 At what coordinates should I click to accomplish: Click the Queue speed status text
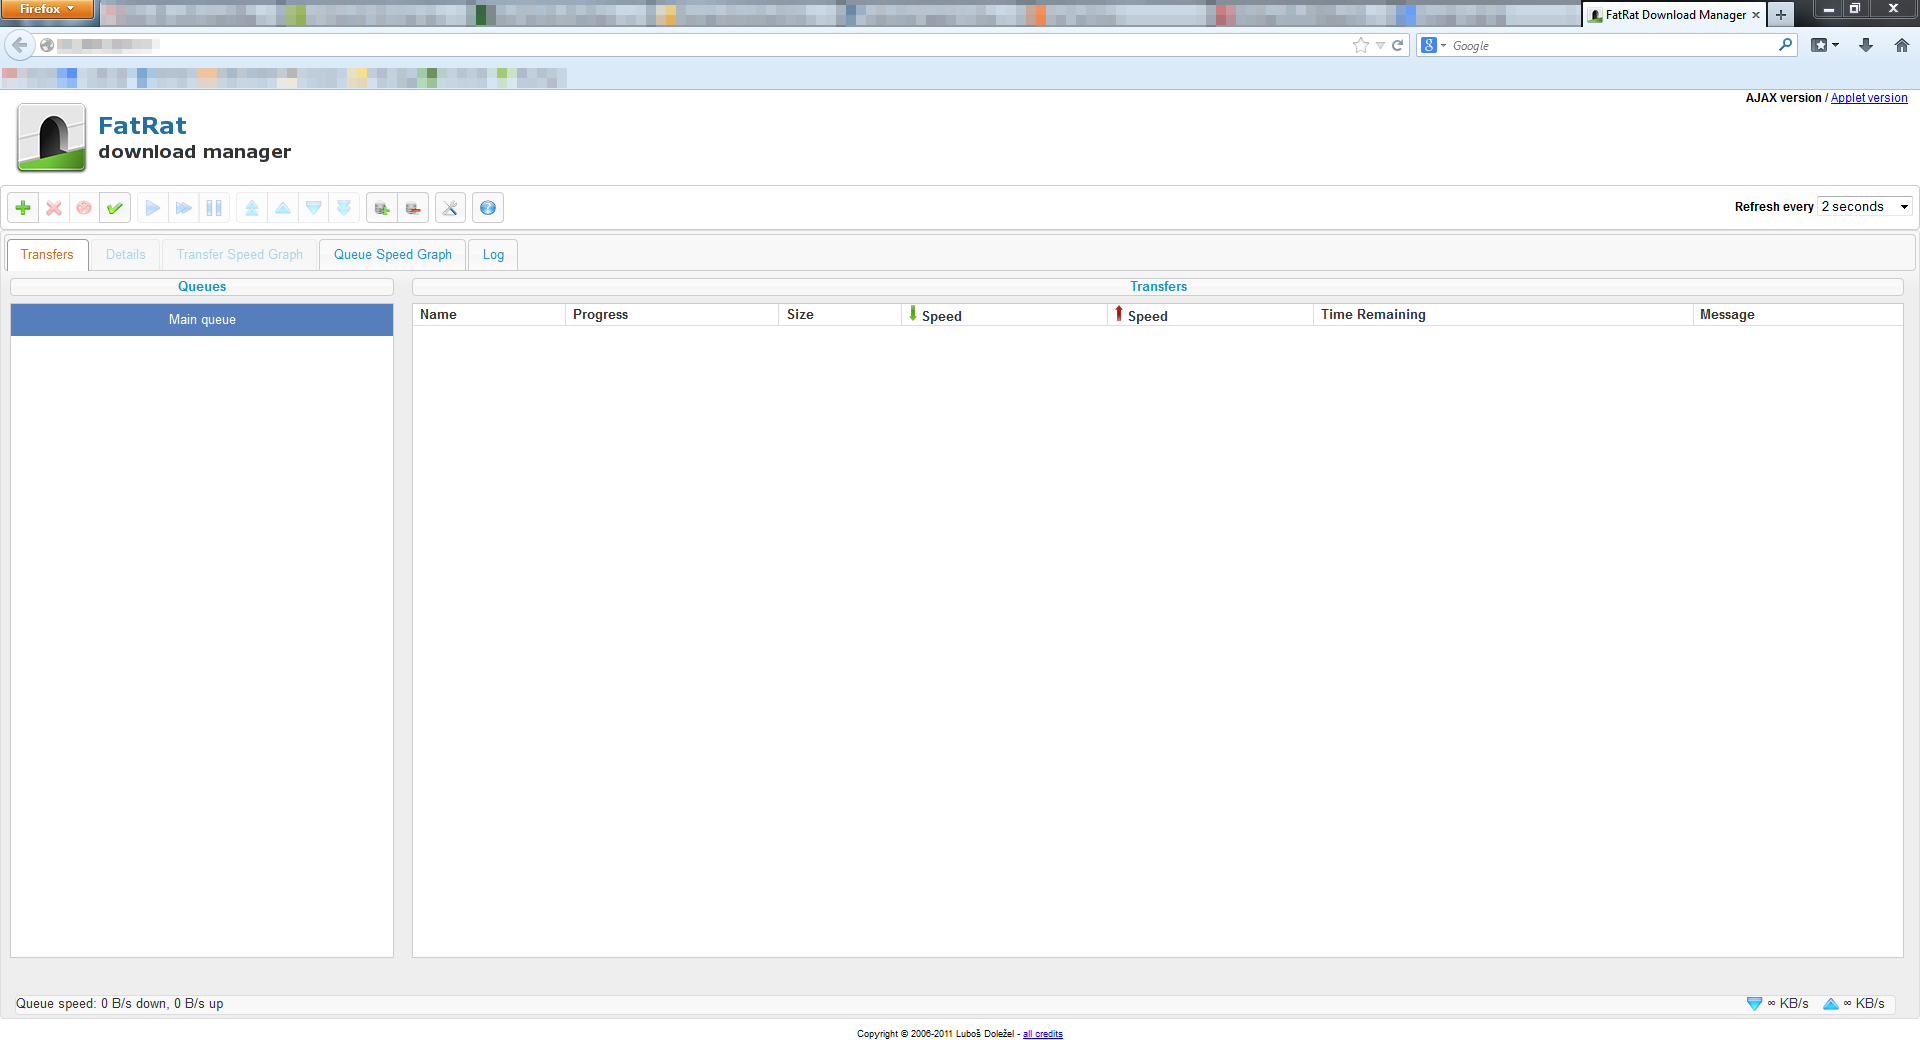tap(120, 1004)
